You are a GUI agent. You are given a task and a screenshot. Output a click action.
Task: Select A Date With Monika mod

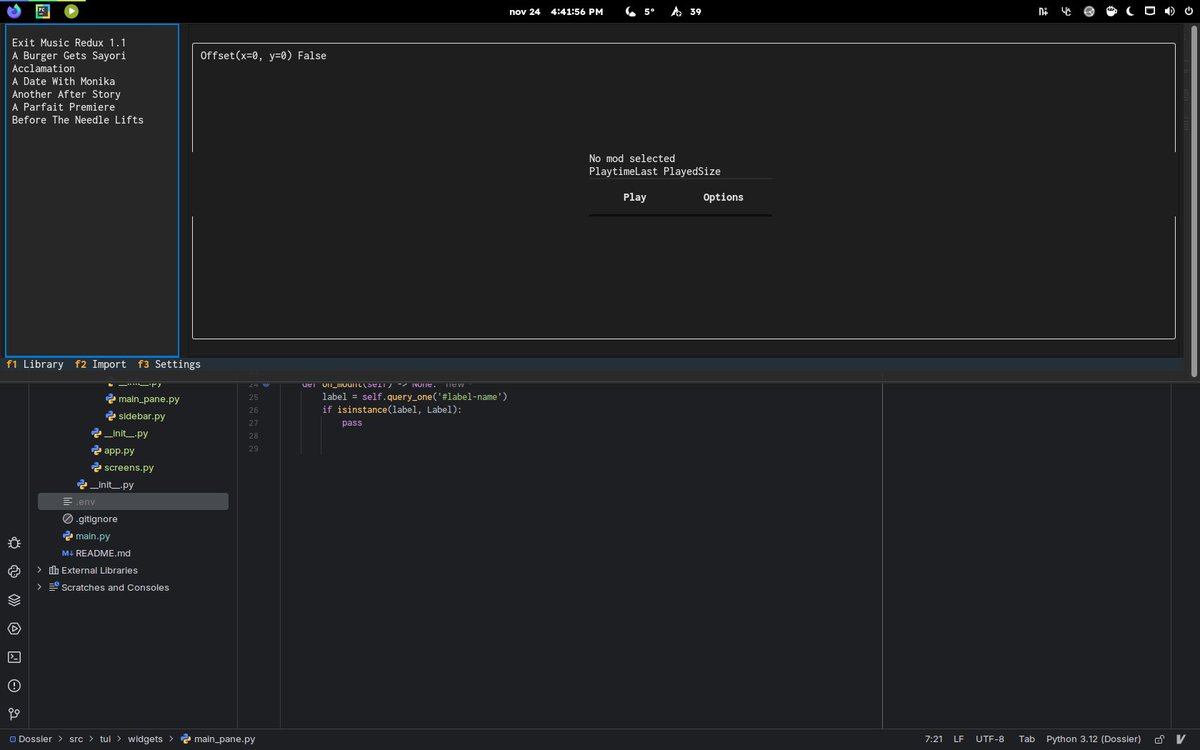[x=63, y=81]
